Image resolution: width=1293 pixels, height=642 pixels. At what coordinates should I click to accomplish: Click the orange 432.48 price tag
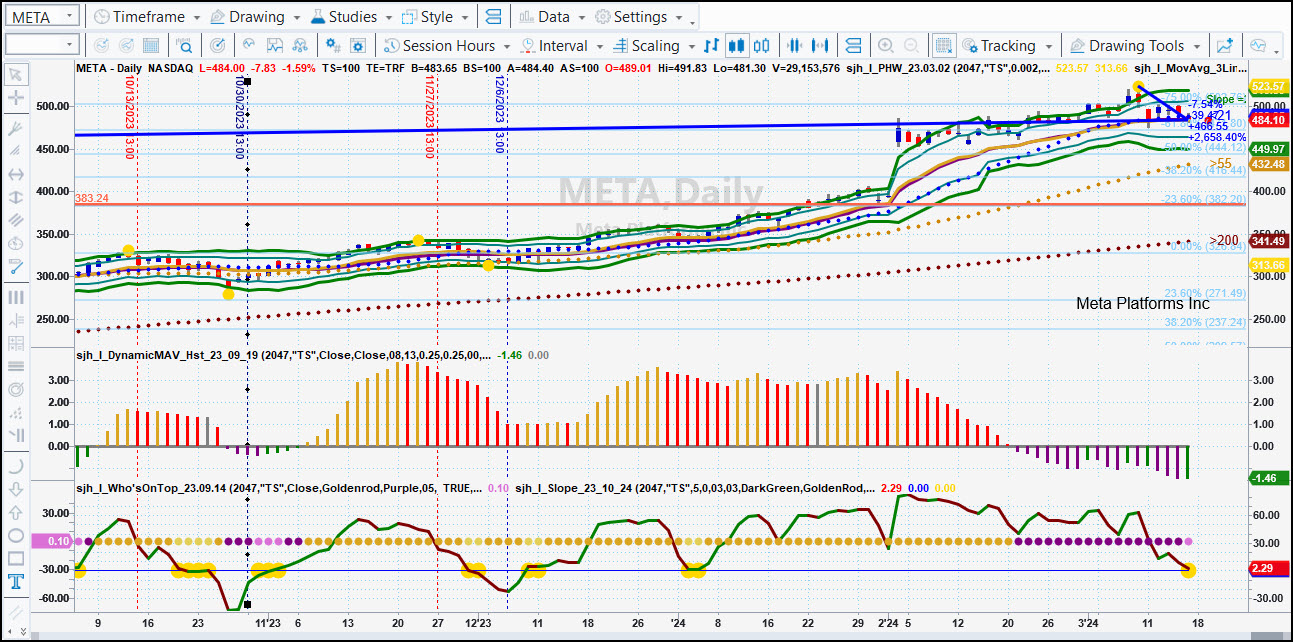pos(1267,164)
